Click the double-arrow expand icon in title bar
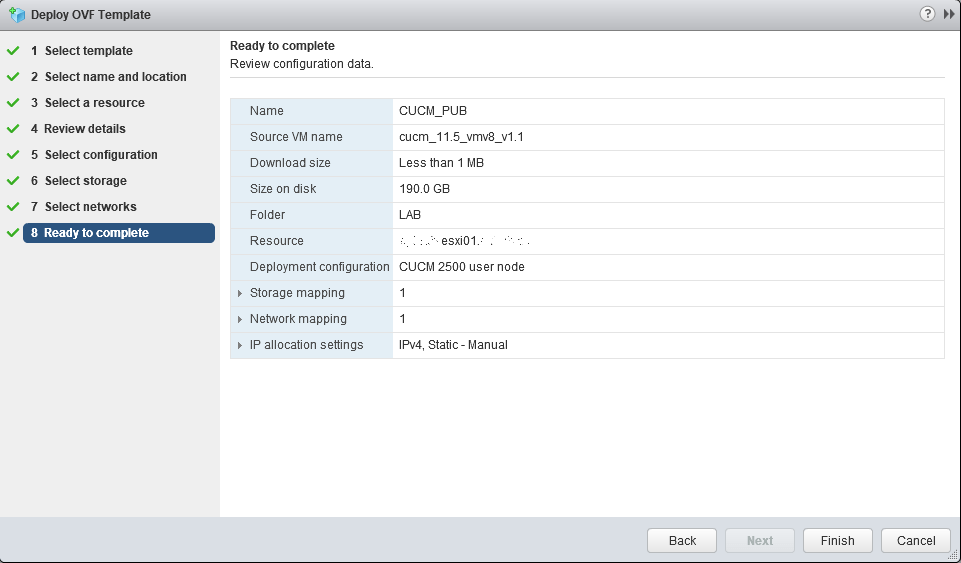 click(x=949, y=14)
